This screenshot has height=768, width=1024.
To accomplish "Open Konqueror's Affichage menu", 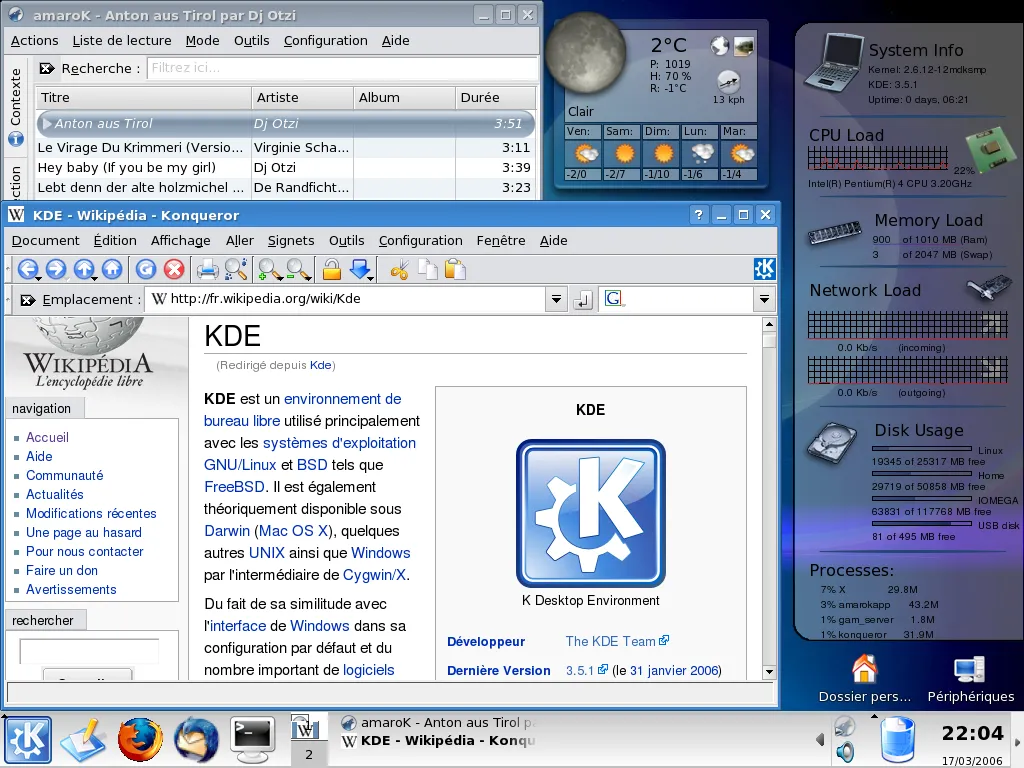I will [180, 240].
